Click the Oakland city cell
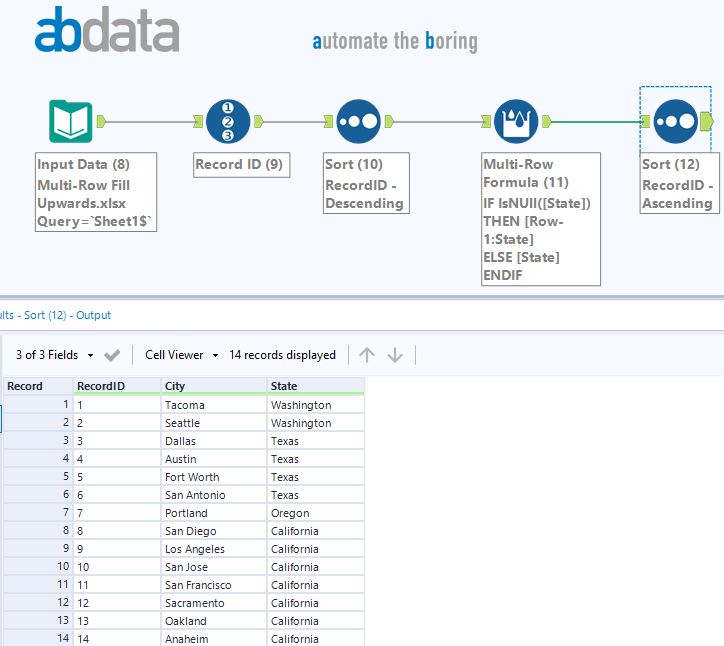Viewport: 724px width, 646px height. click(214, 621)
